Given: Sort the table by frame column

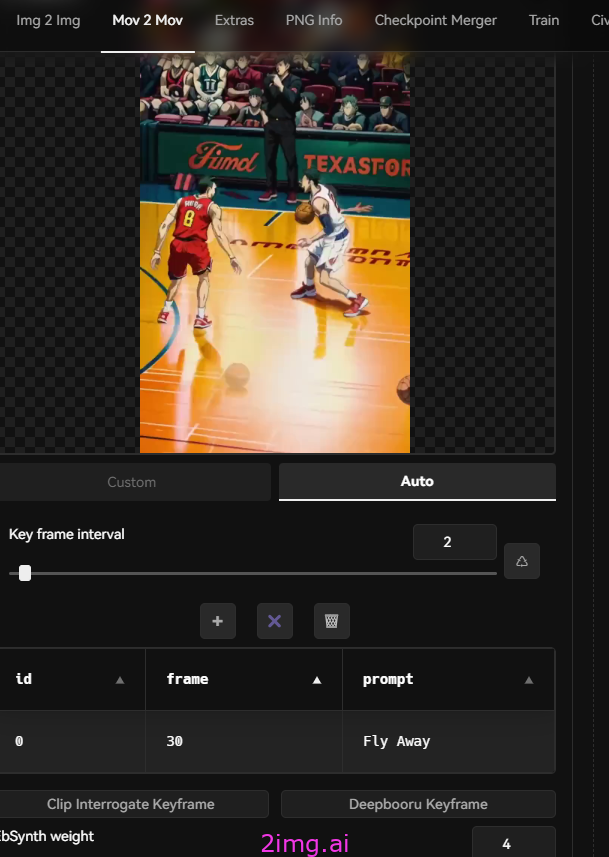Looking at the screenshot, I should pyautogui.click(x=317, y=680).
